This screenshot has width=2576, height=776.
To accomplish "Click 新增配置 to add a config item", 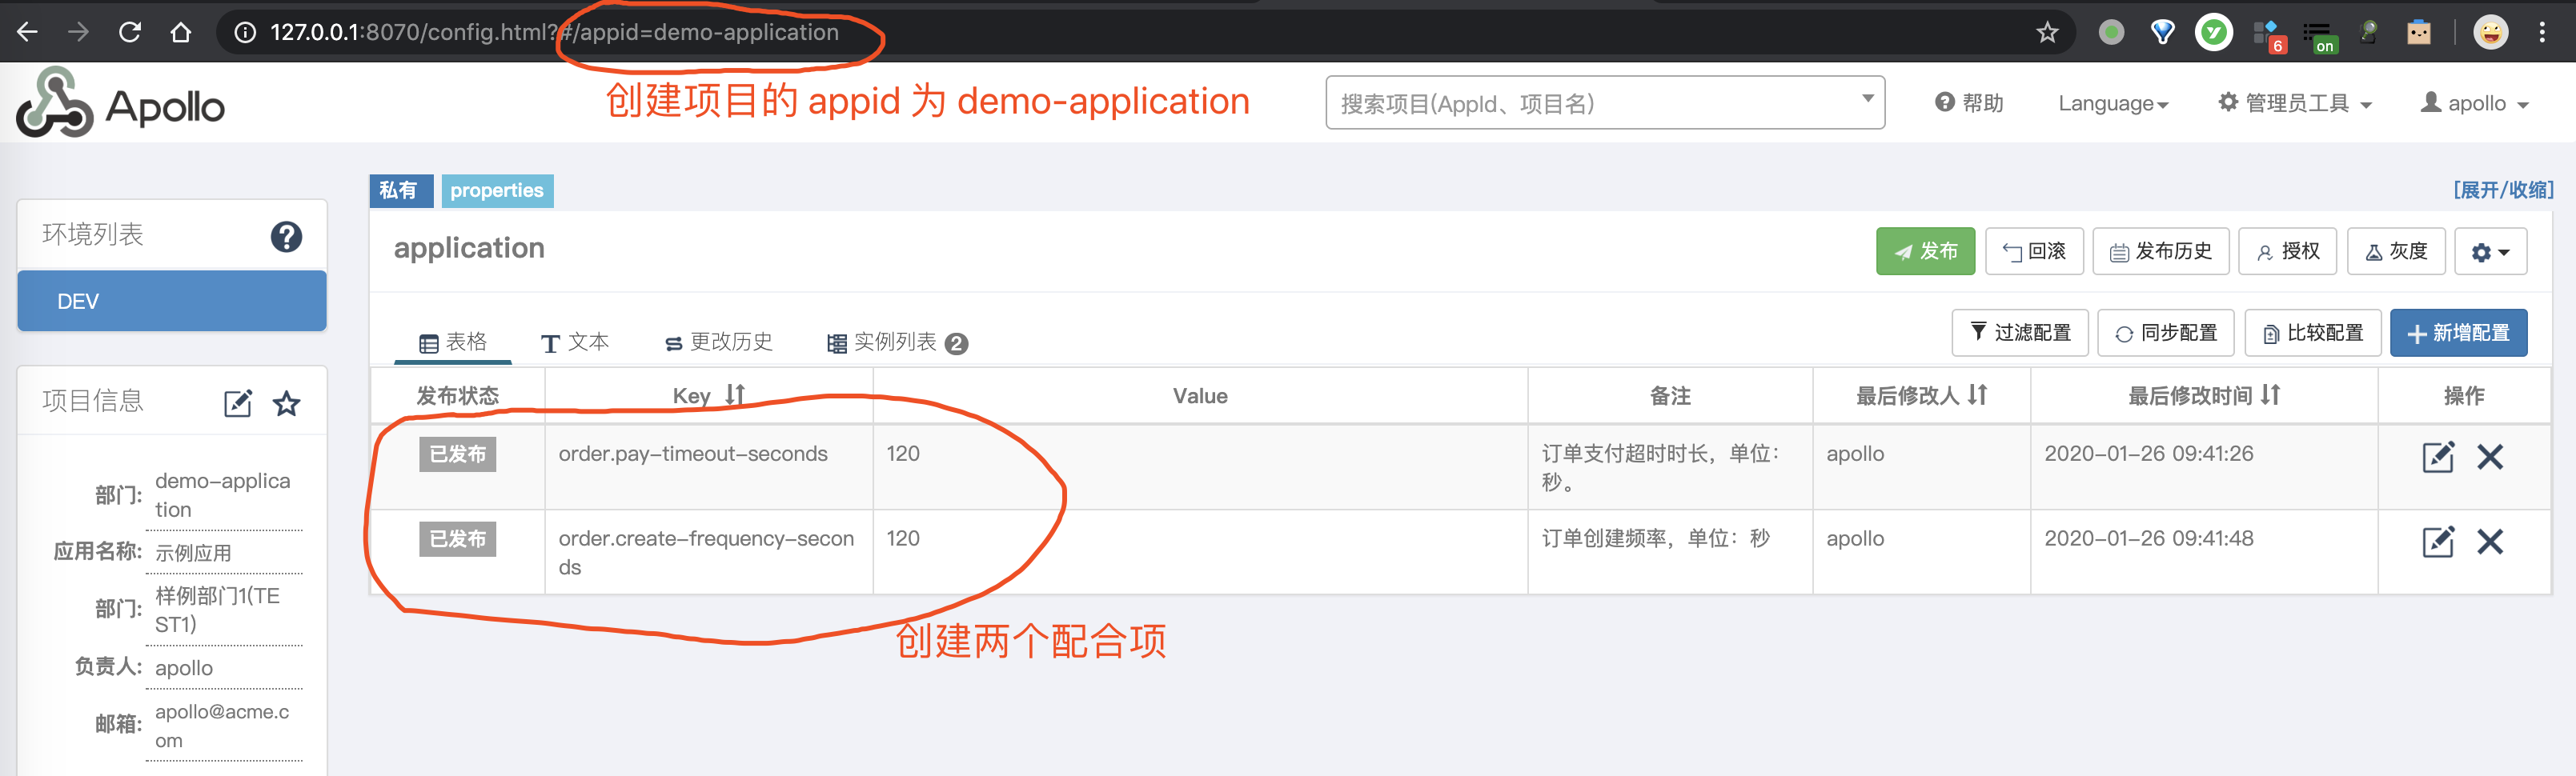I will [2459, 332].
